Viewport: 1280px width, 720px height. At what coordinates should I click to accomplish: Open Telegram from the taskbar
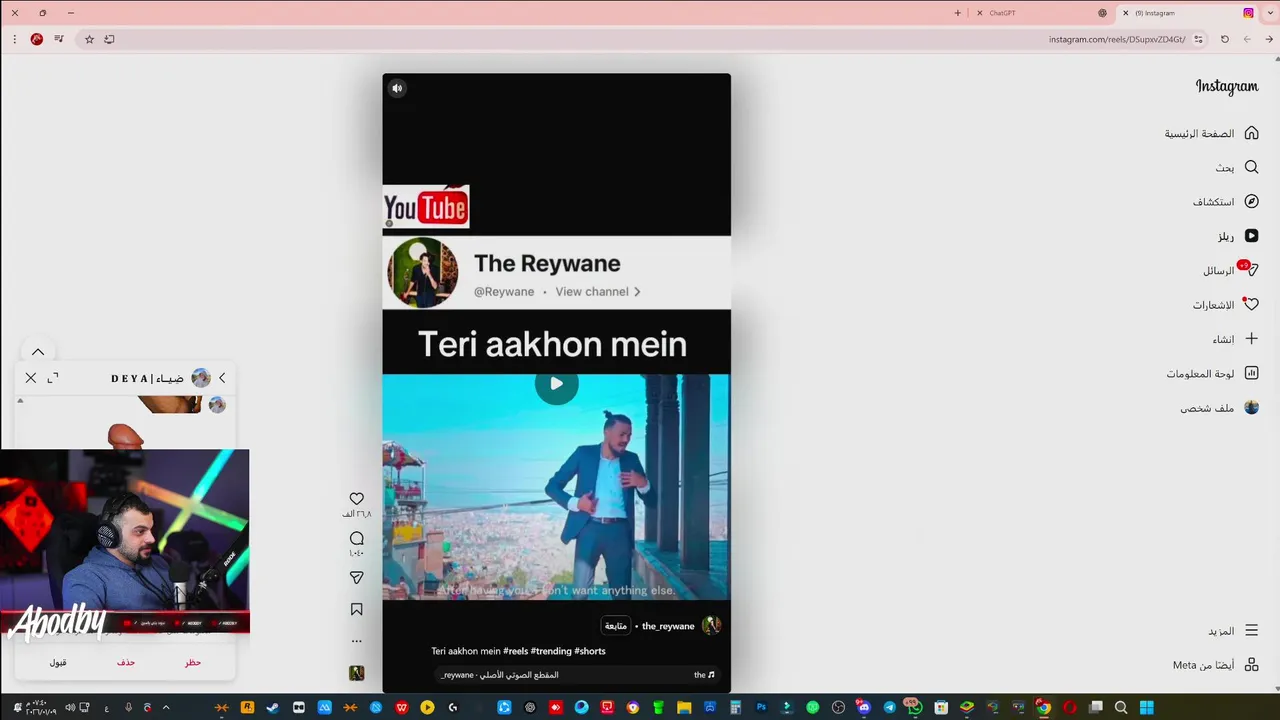(889, 707)
